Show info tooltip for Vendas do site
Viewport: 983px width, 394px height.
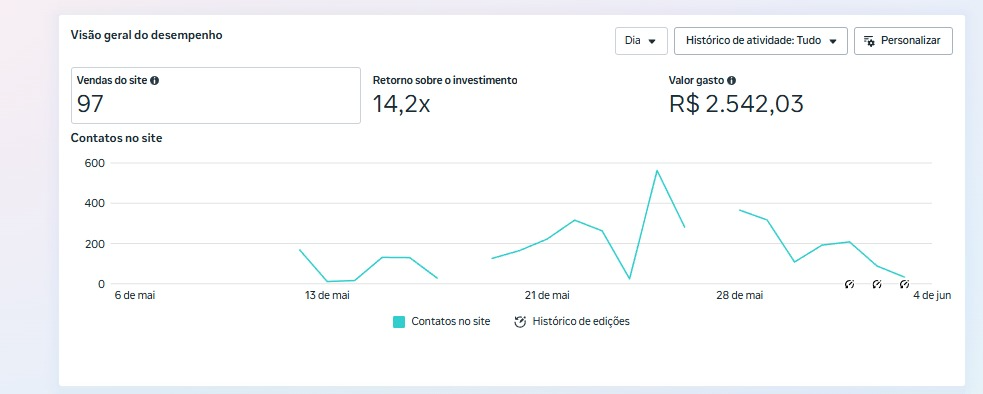click(x=154, y=80)
